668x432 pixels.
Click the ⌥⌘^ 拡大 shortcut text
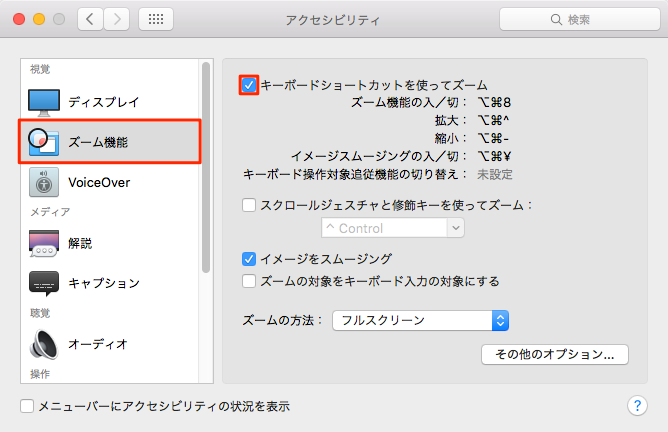point(493,121)
